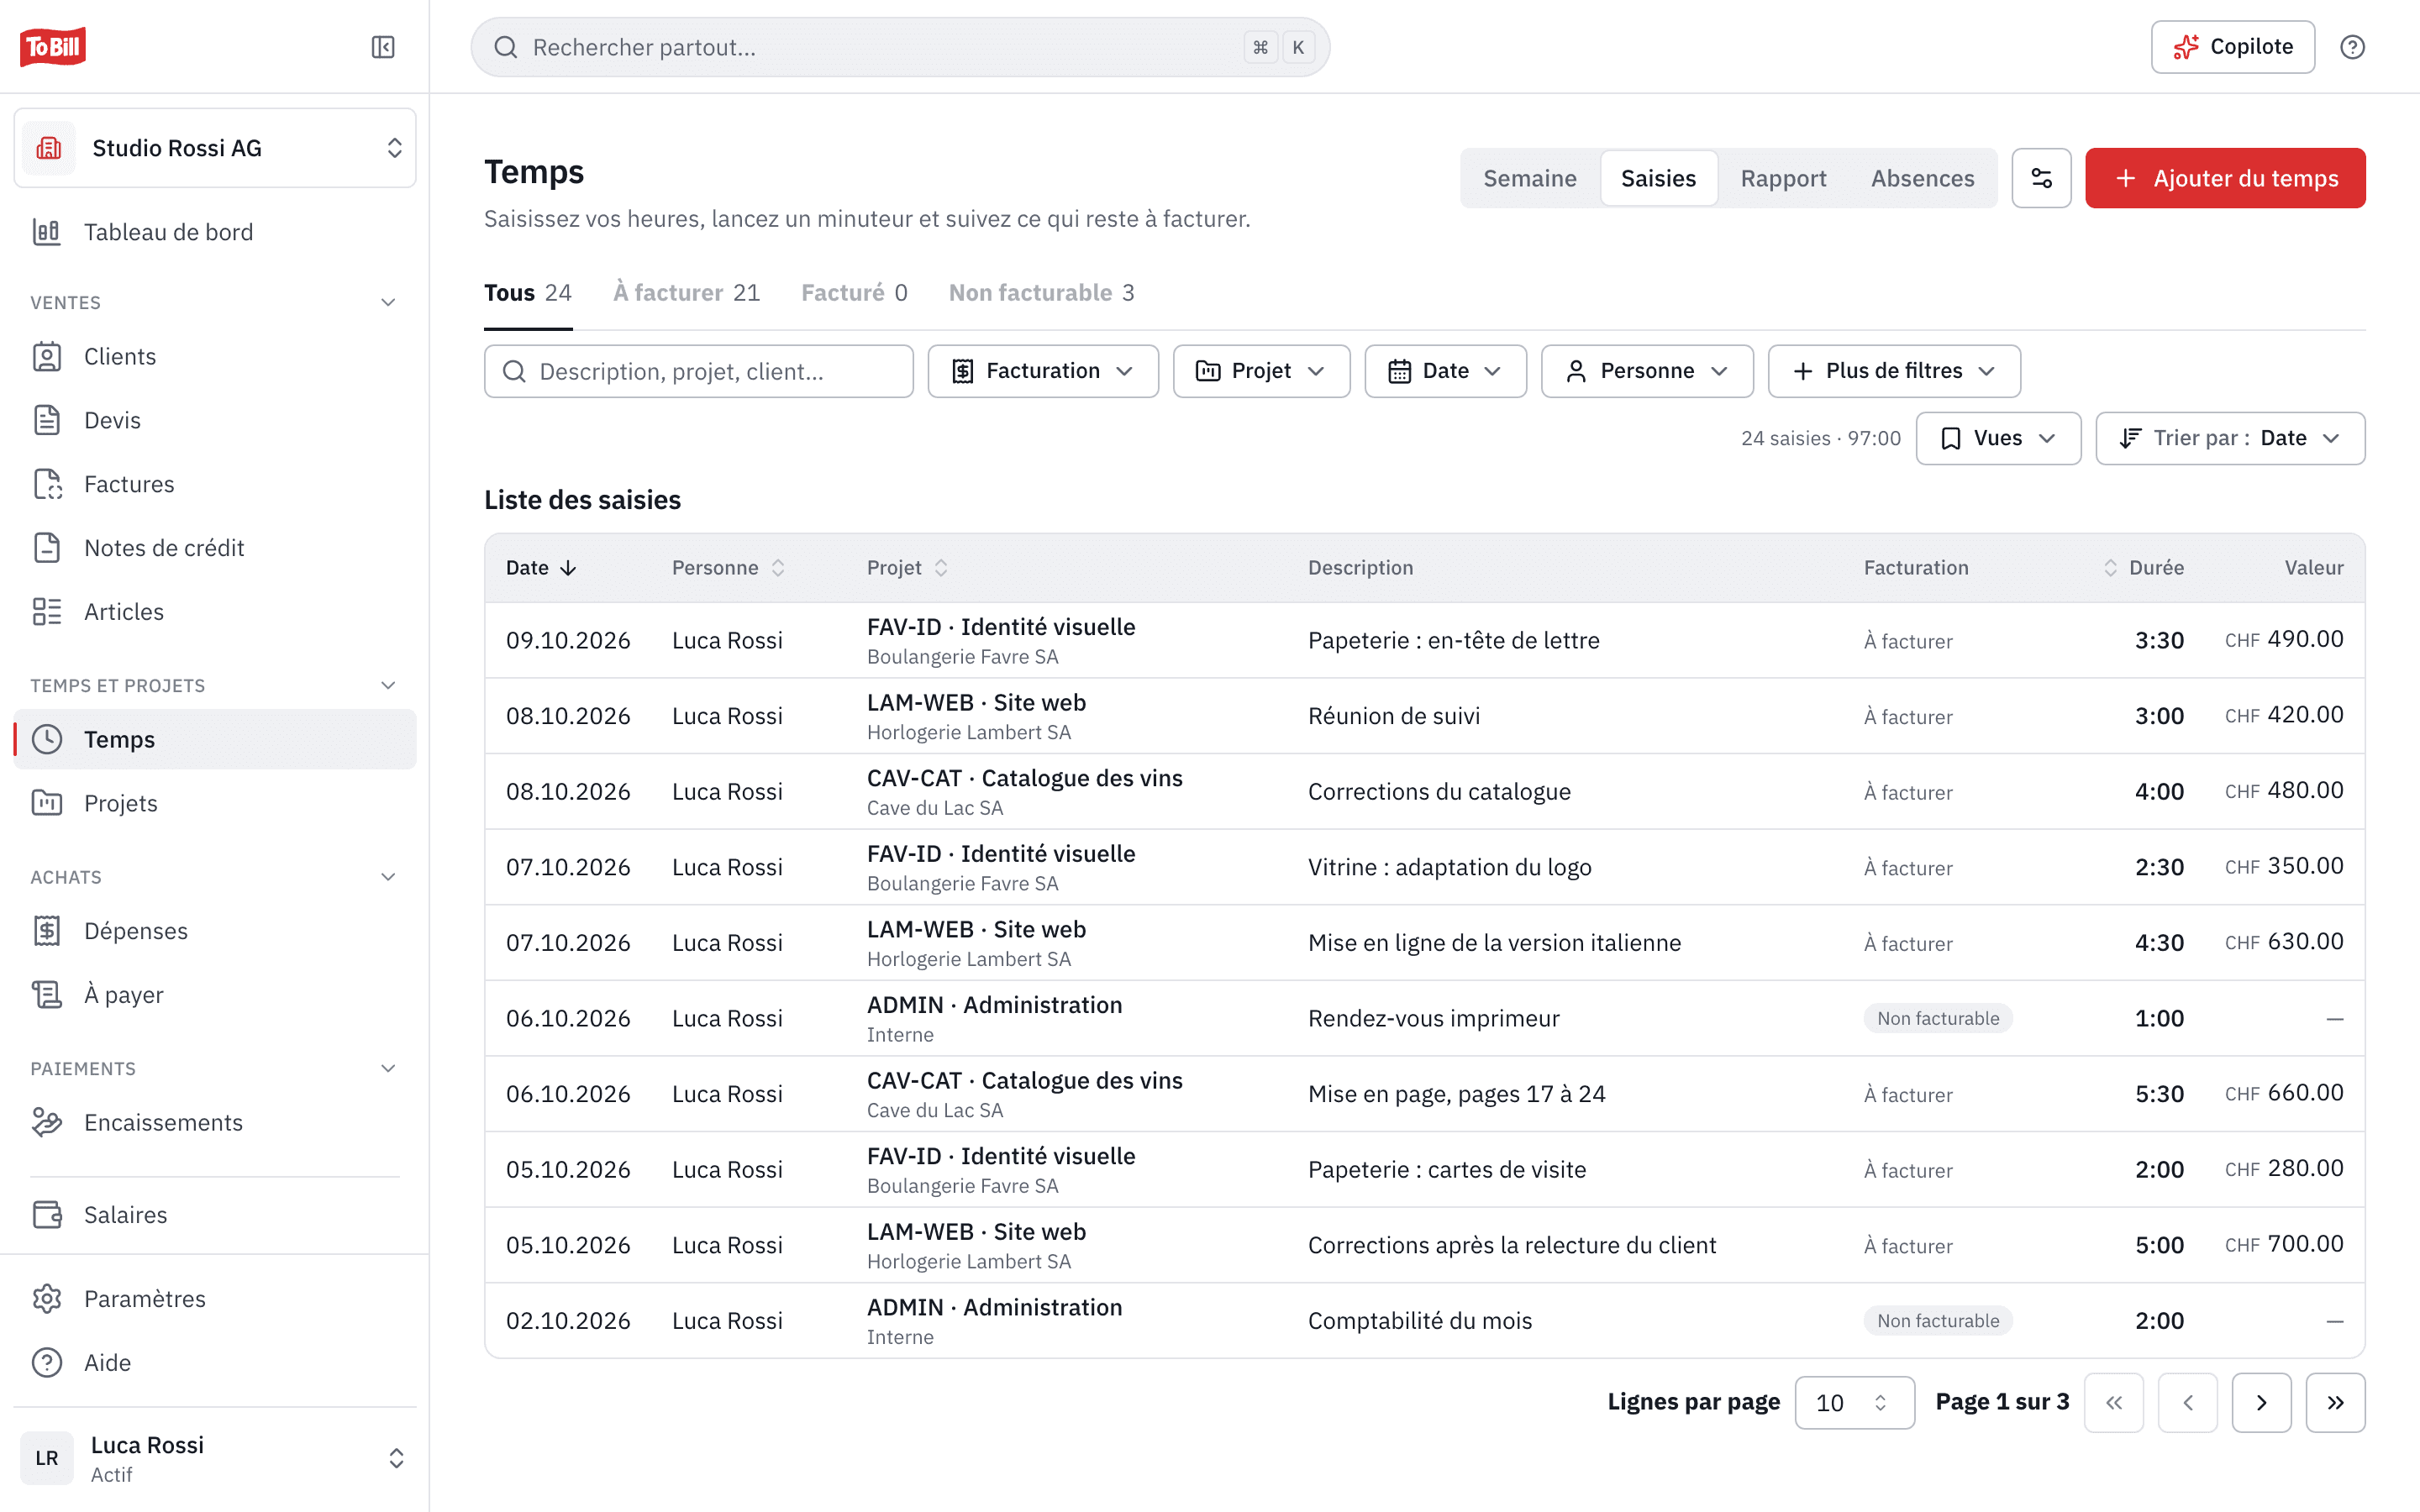Open Plus de filtres dropdown
Image resolution: width=2420 pixels, height=1512 pixels.
pos(1894,371)
